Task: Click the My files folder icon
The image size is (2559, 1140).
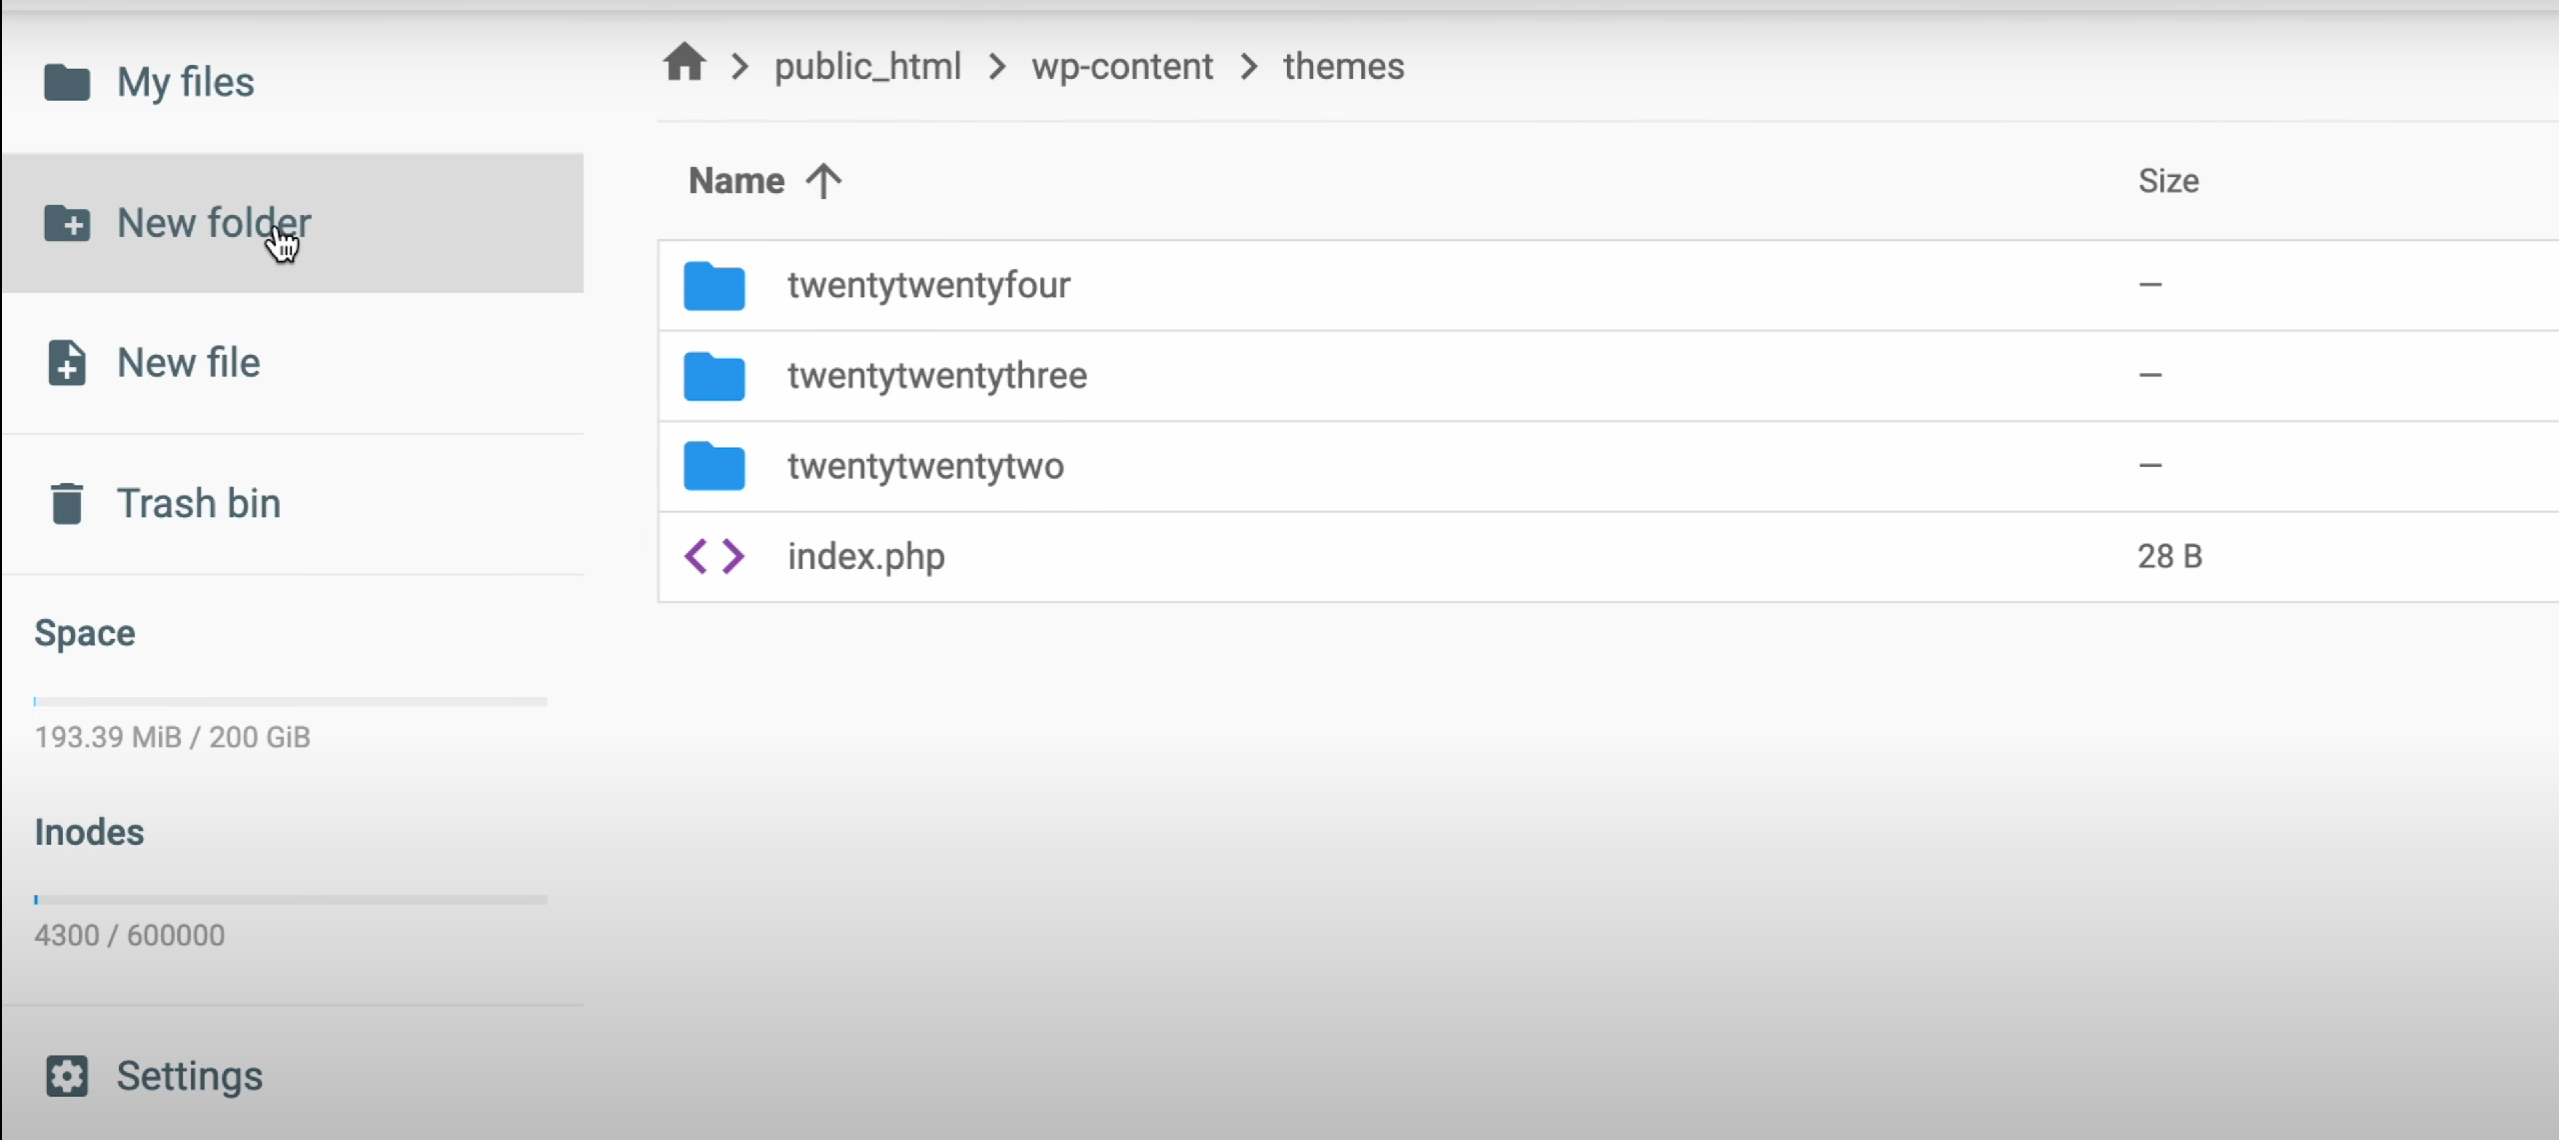Action: (x=67, y=82)
